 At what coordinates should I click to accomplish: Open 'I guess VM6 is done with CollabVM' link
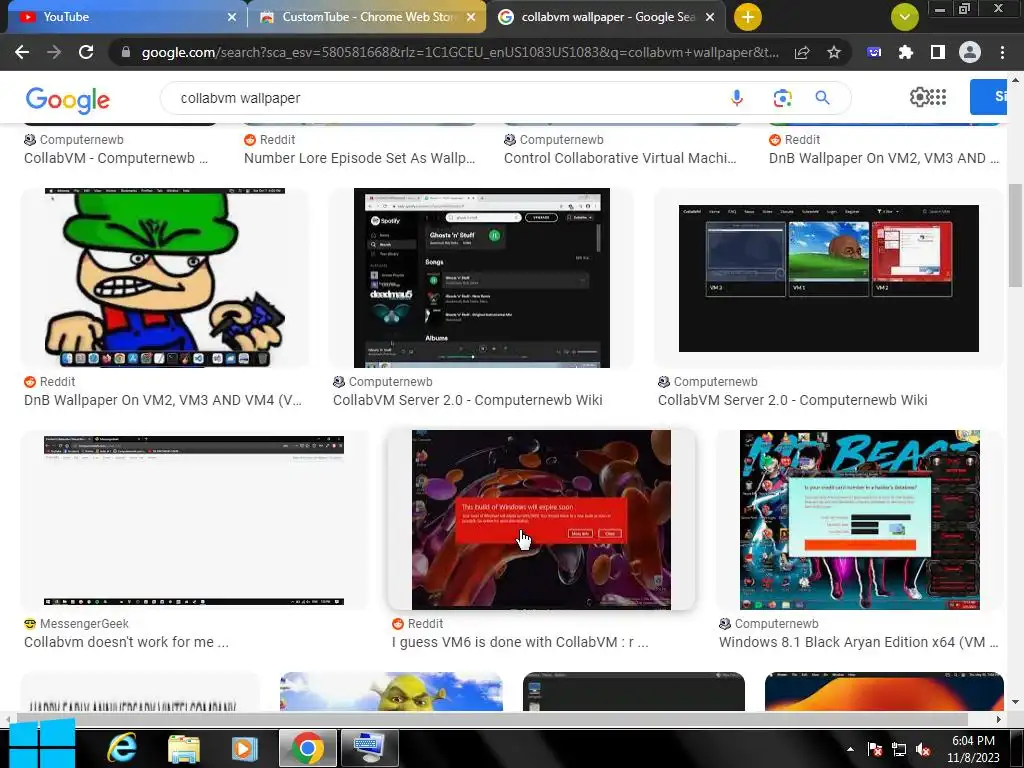coord(520,642)
